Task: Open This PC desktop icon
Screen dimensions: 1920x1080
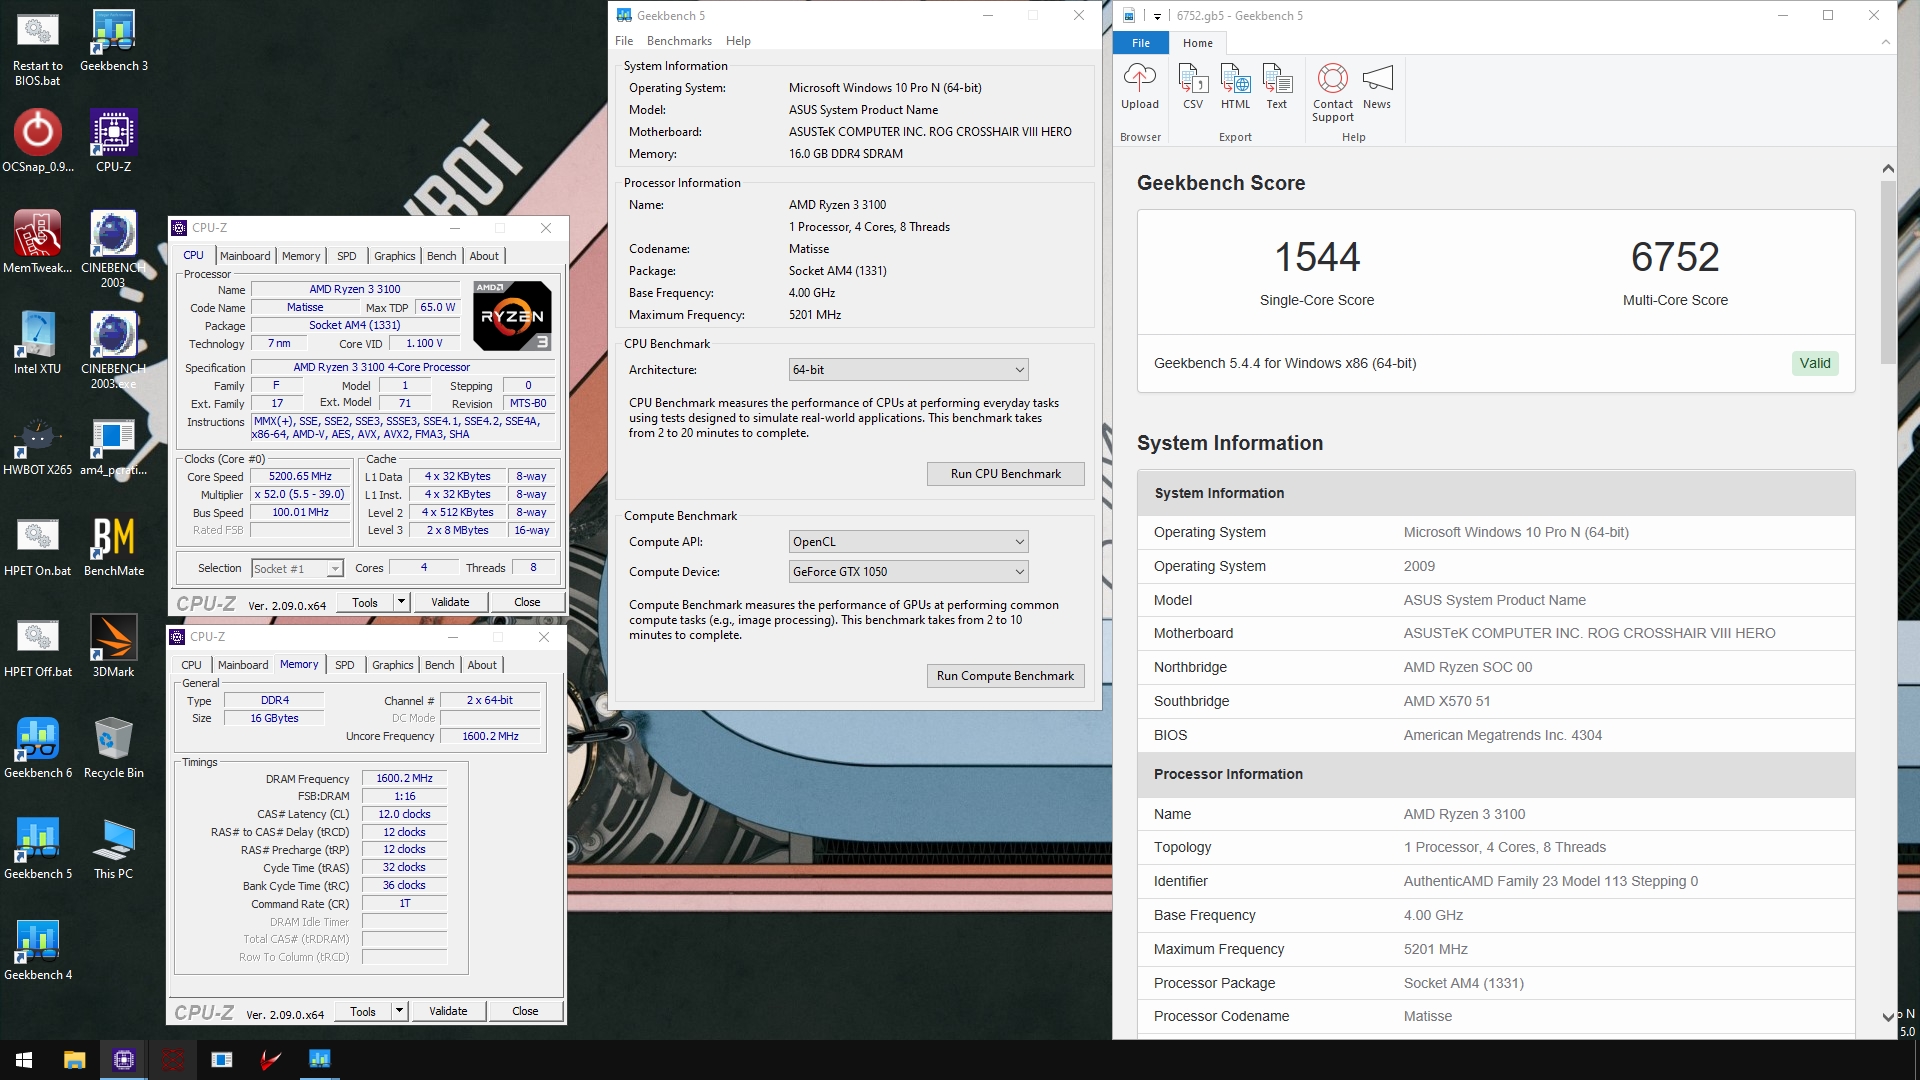Action: point(114,848)
